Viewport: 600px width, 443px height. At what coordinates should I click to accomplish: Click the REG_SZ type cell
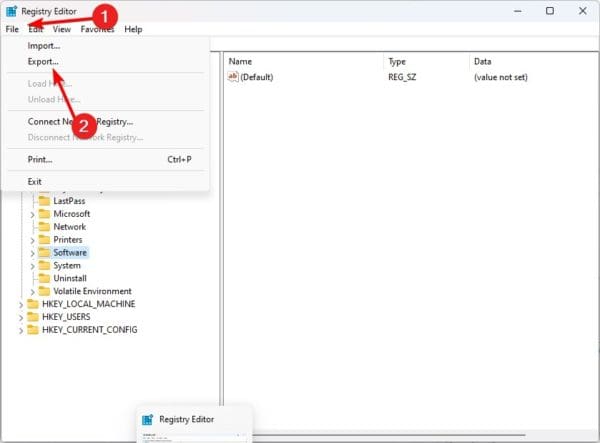[402, 77]
